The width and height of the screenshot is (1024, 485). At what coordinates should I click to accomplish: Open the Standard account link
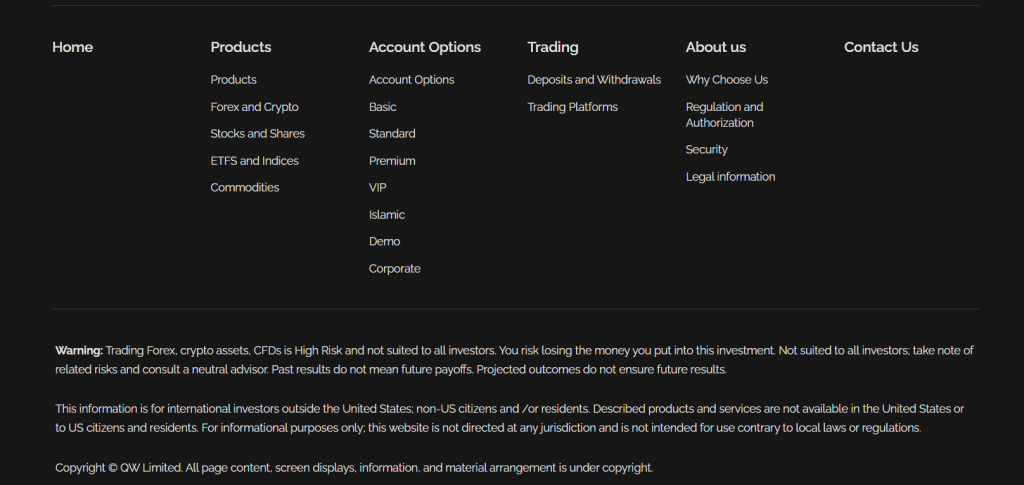coord(392,134)
